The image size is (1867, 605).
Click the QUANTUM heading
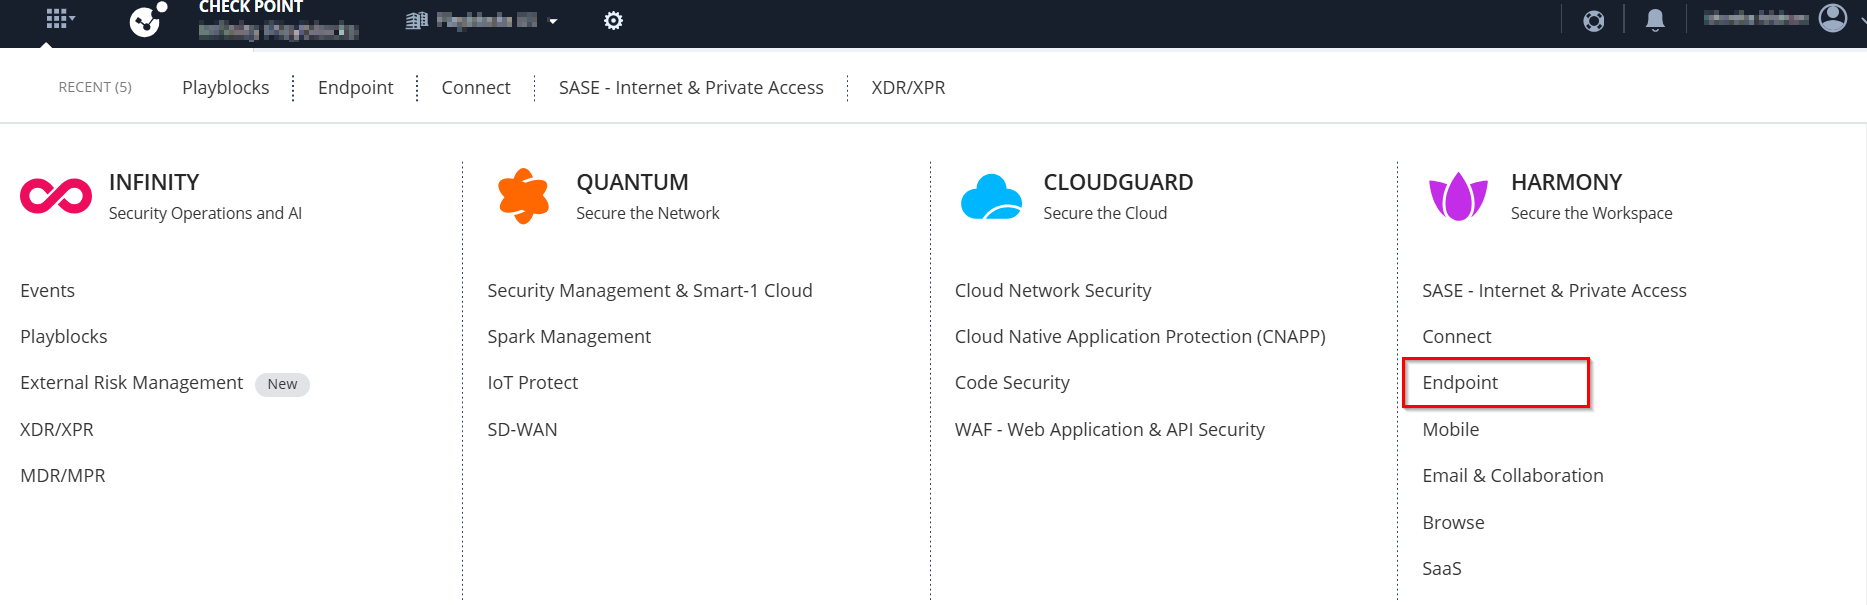[632, 182]
